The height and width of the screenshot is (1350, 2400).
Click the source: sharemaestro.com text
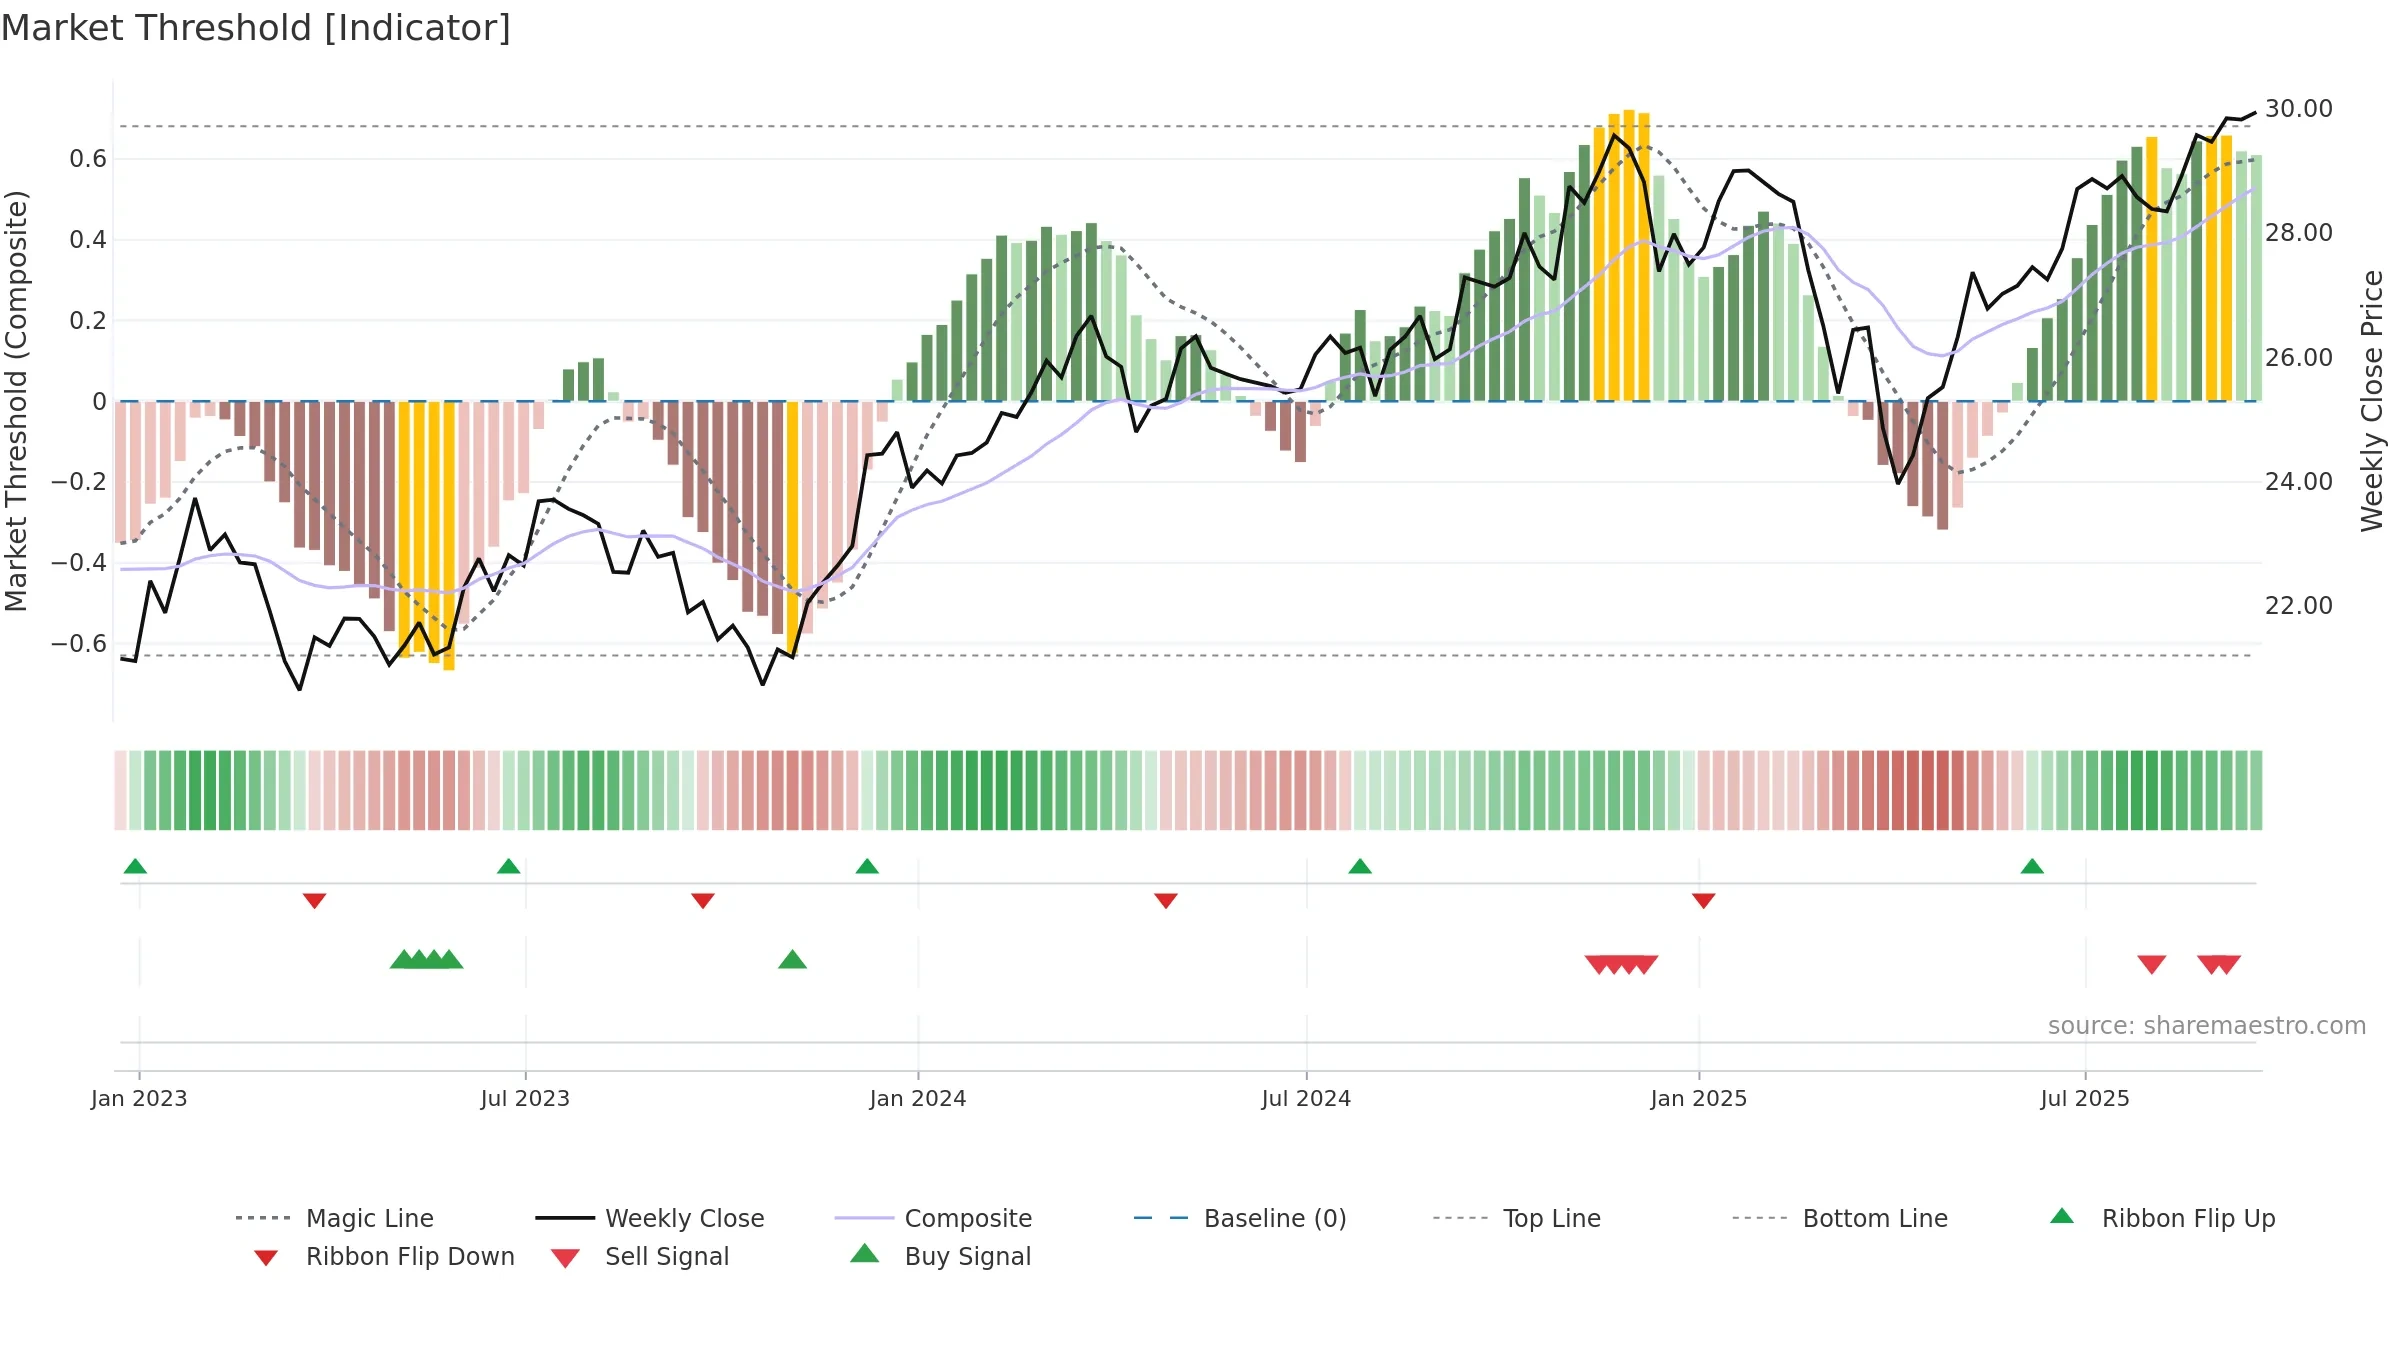click(2207, 1026)
